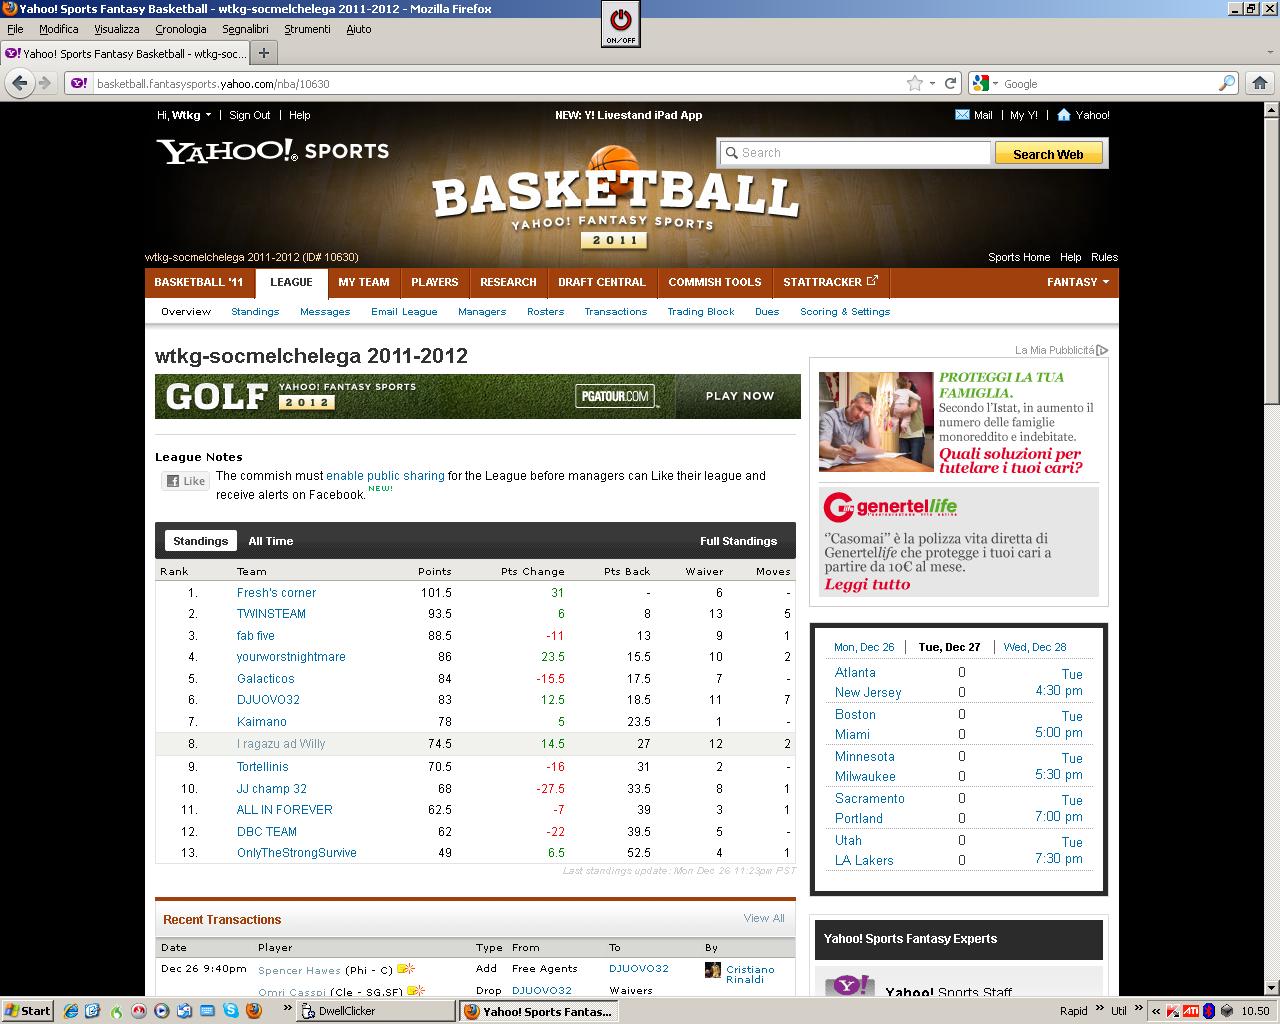
Task: Open a new tab with the plus button
Action: 264,54
